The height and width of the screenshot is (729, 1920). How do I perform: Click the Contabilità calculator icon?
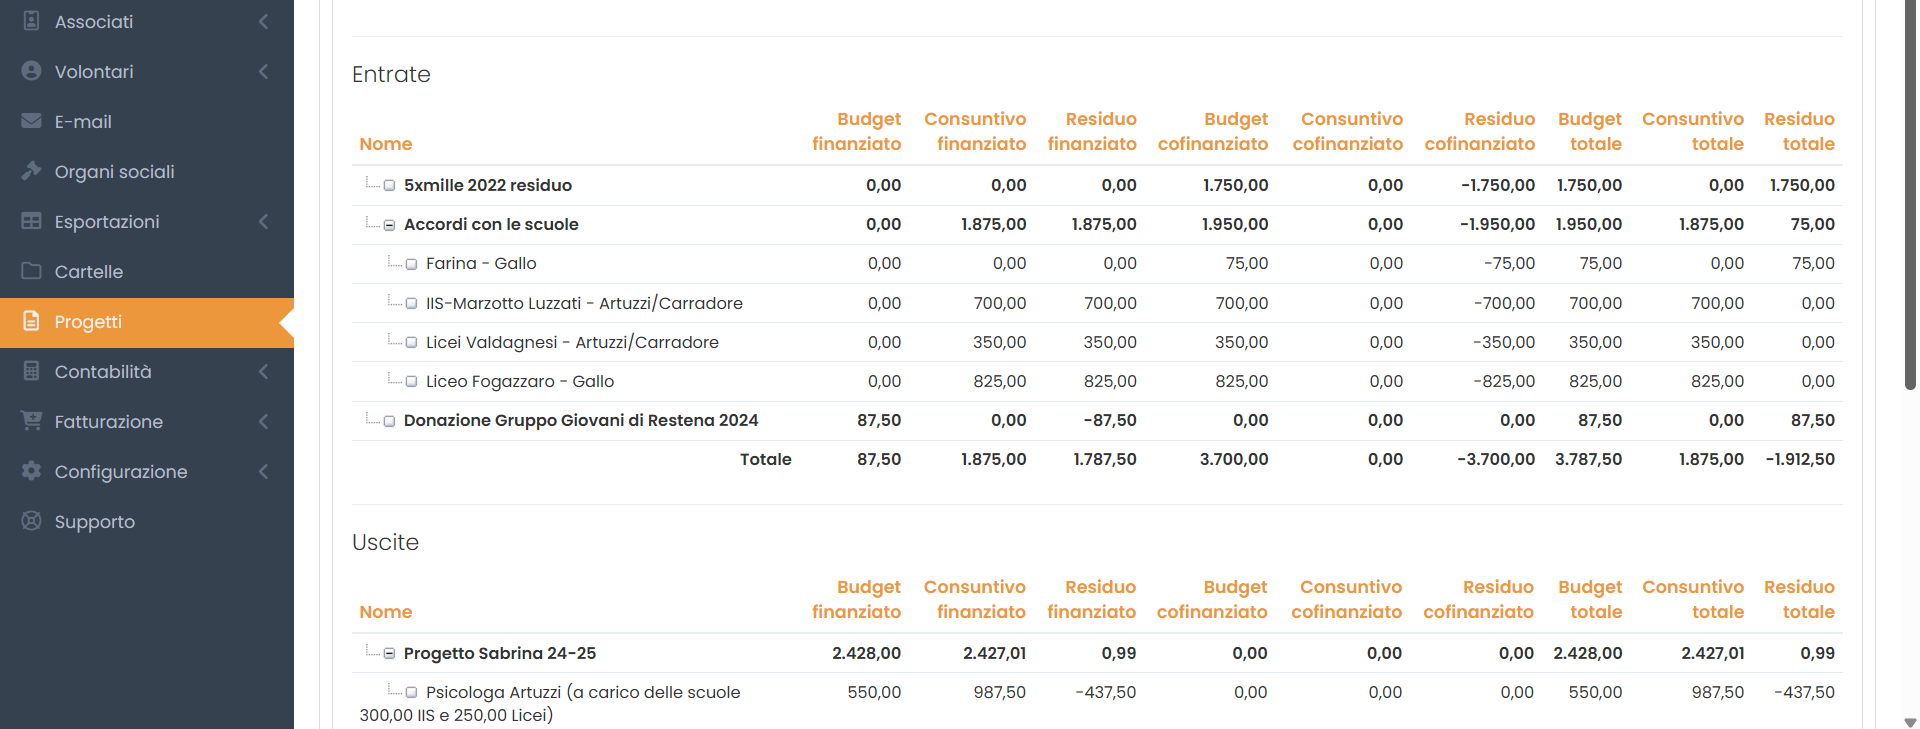click(31, 371)
